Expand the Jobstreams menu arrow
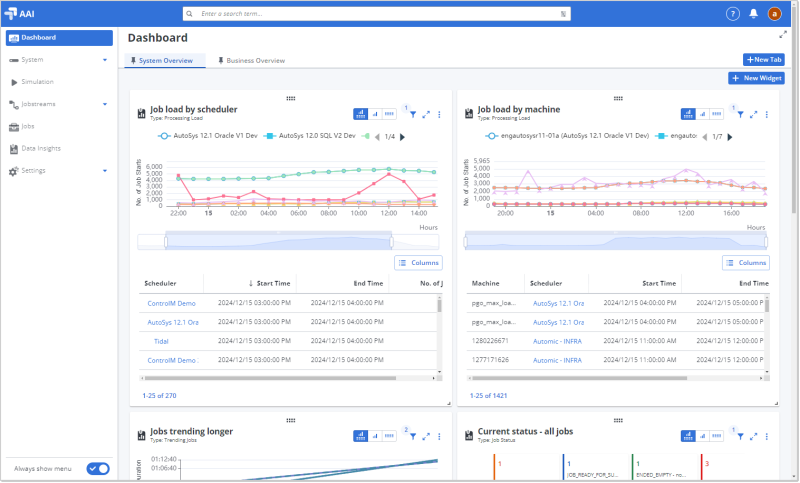 click(105, 104)
